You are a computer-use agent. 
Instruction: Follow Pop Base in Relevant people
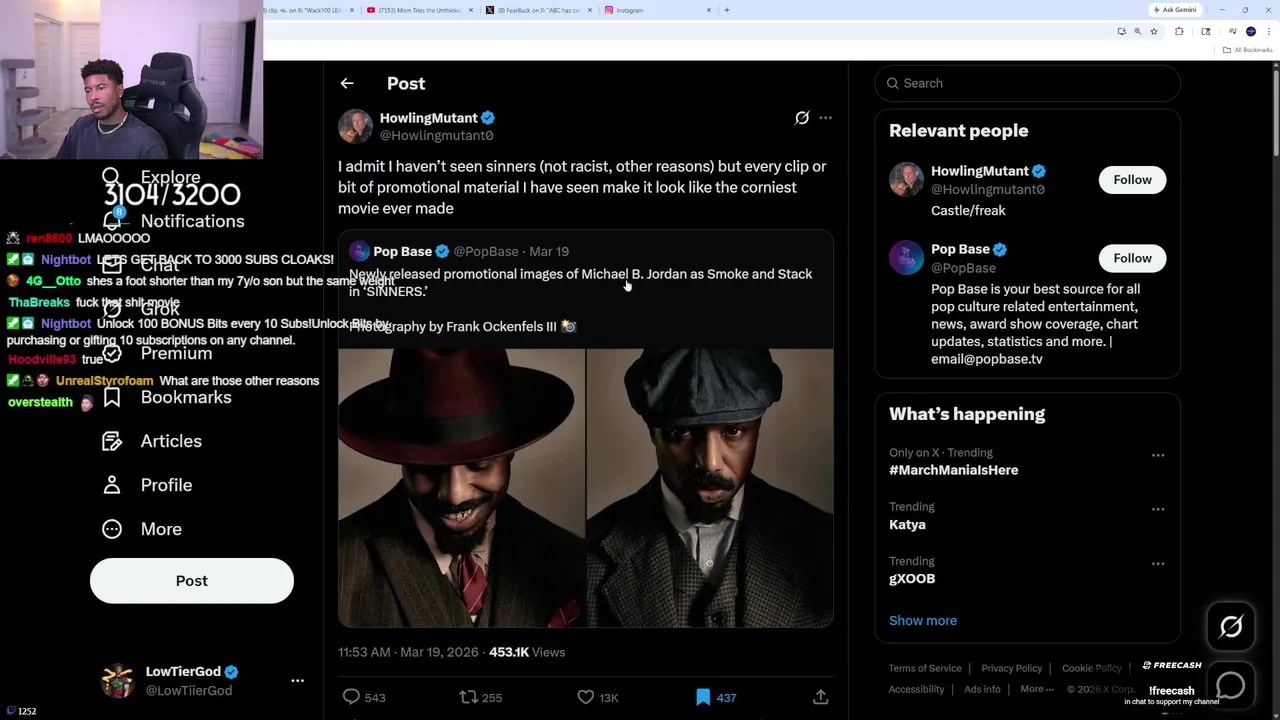[1132, 258]
